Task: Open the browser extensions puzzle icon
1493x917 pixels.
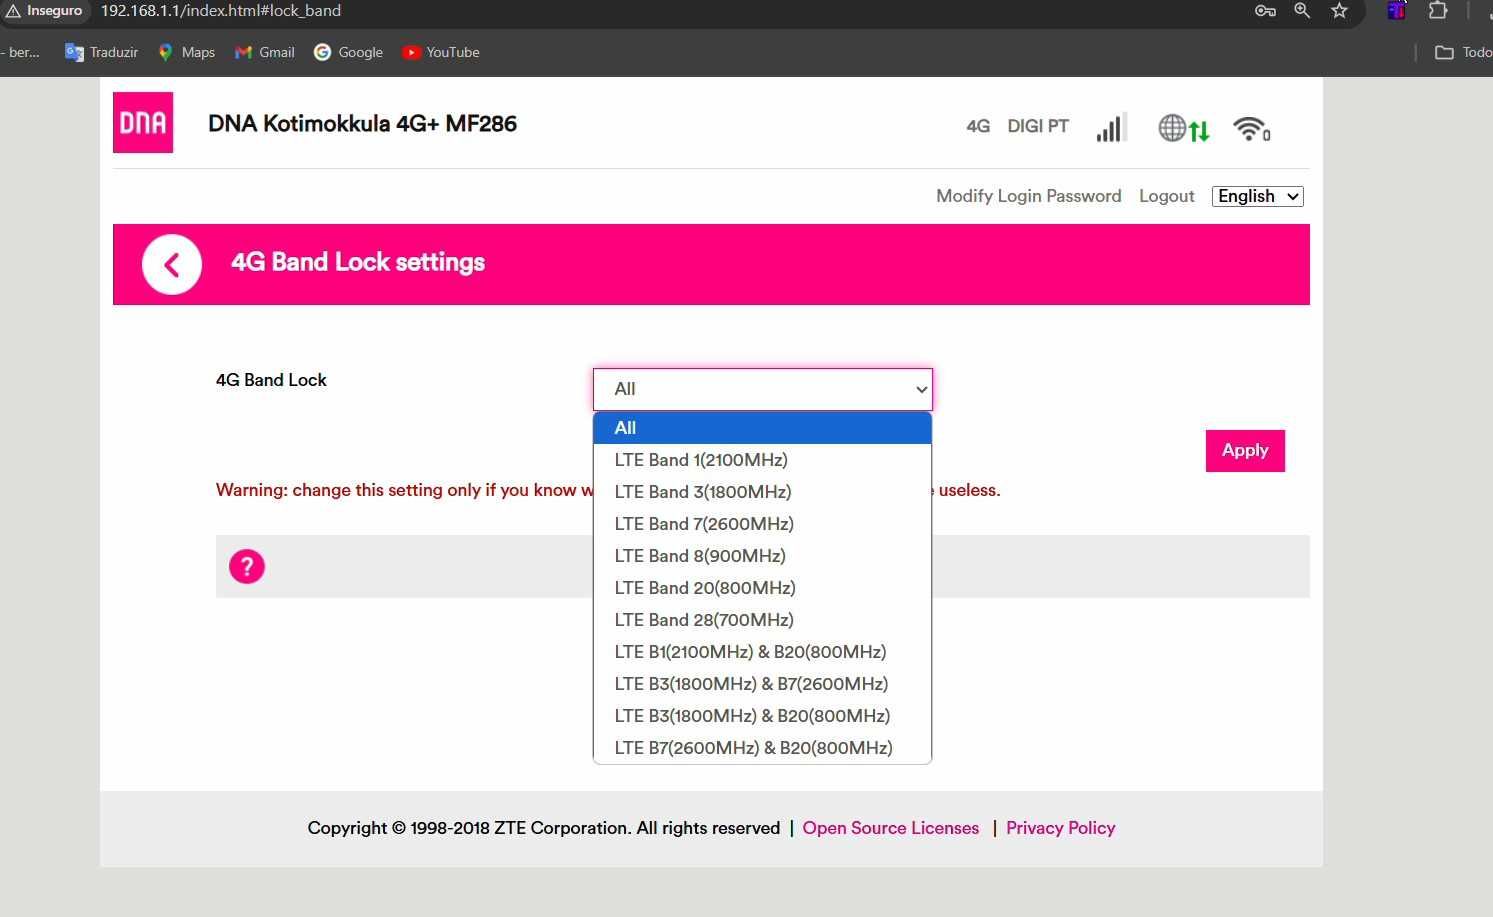Action: click(1438, 11)
